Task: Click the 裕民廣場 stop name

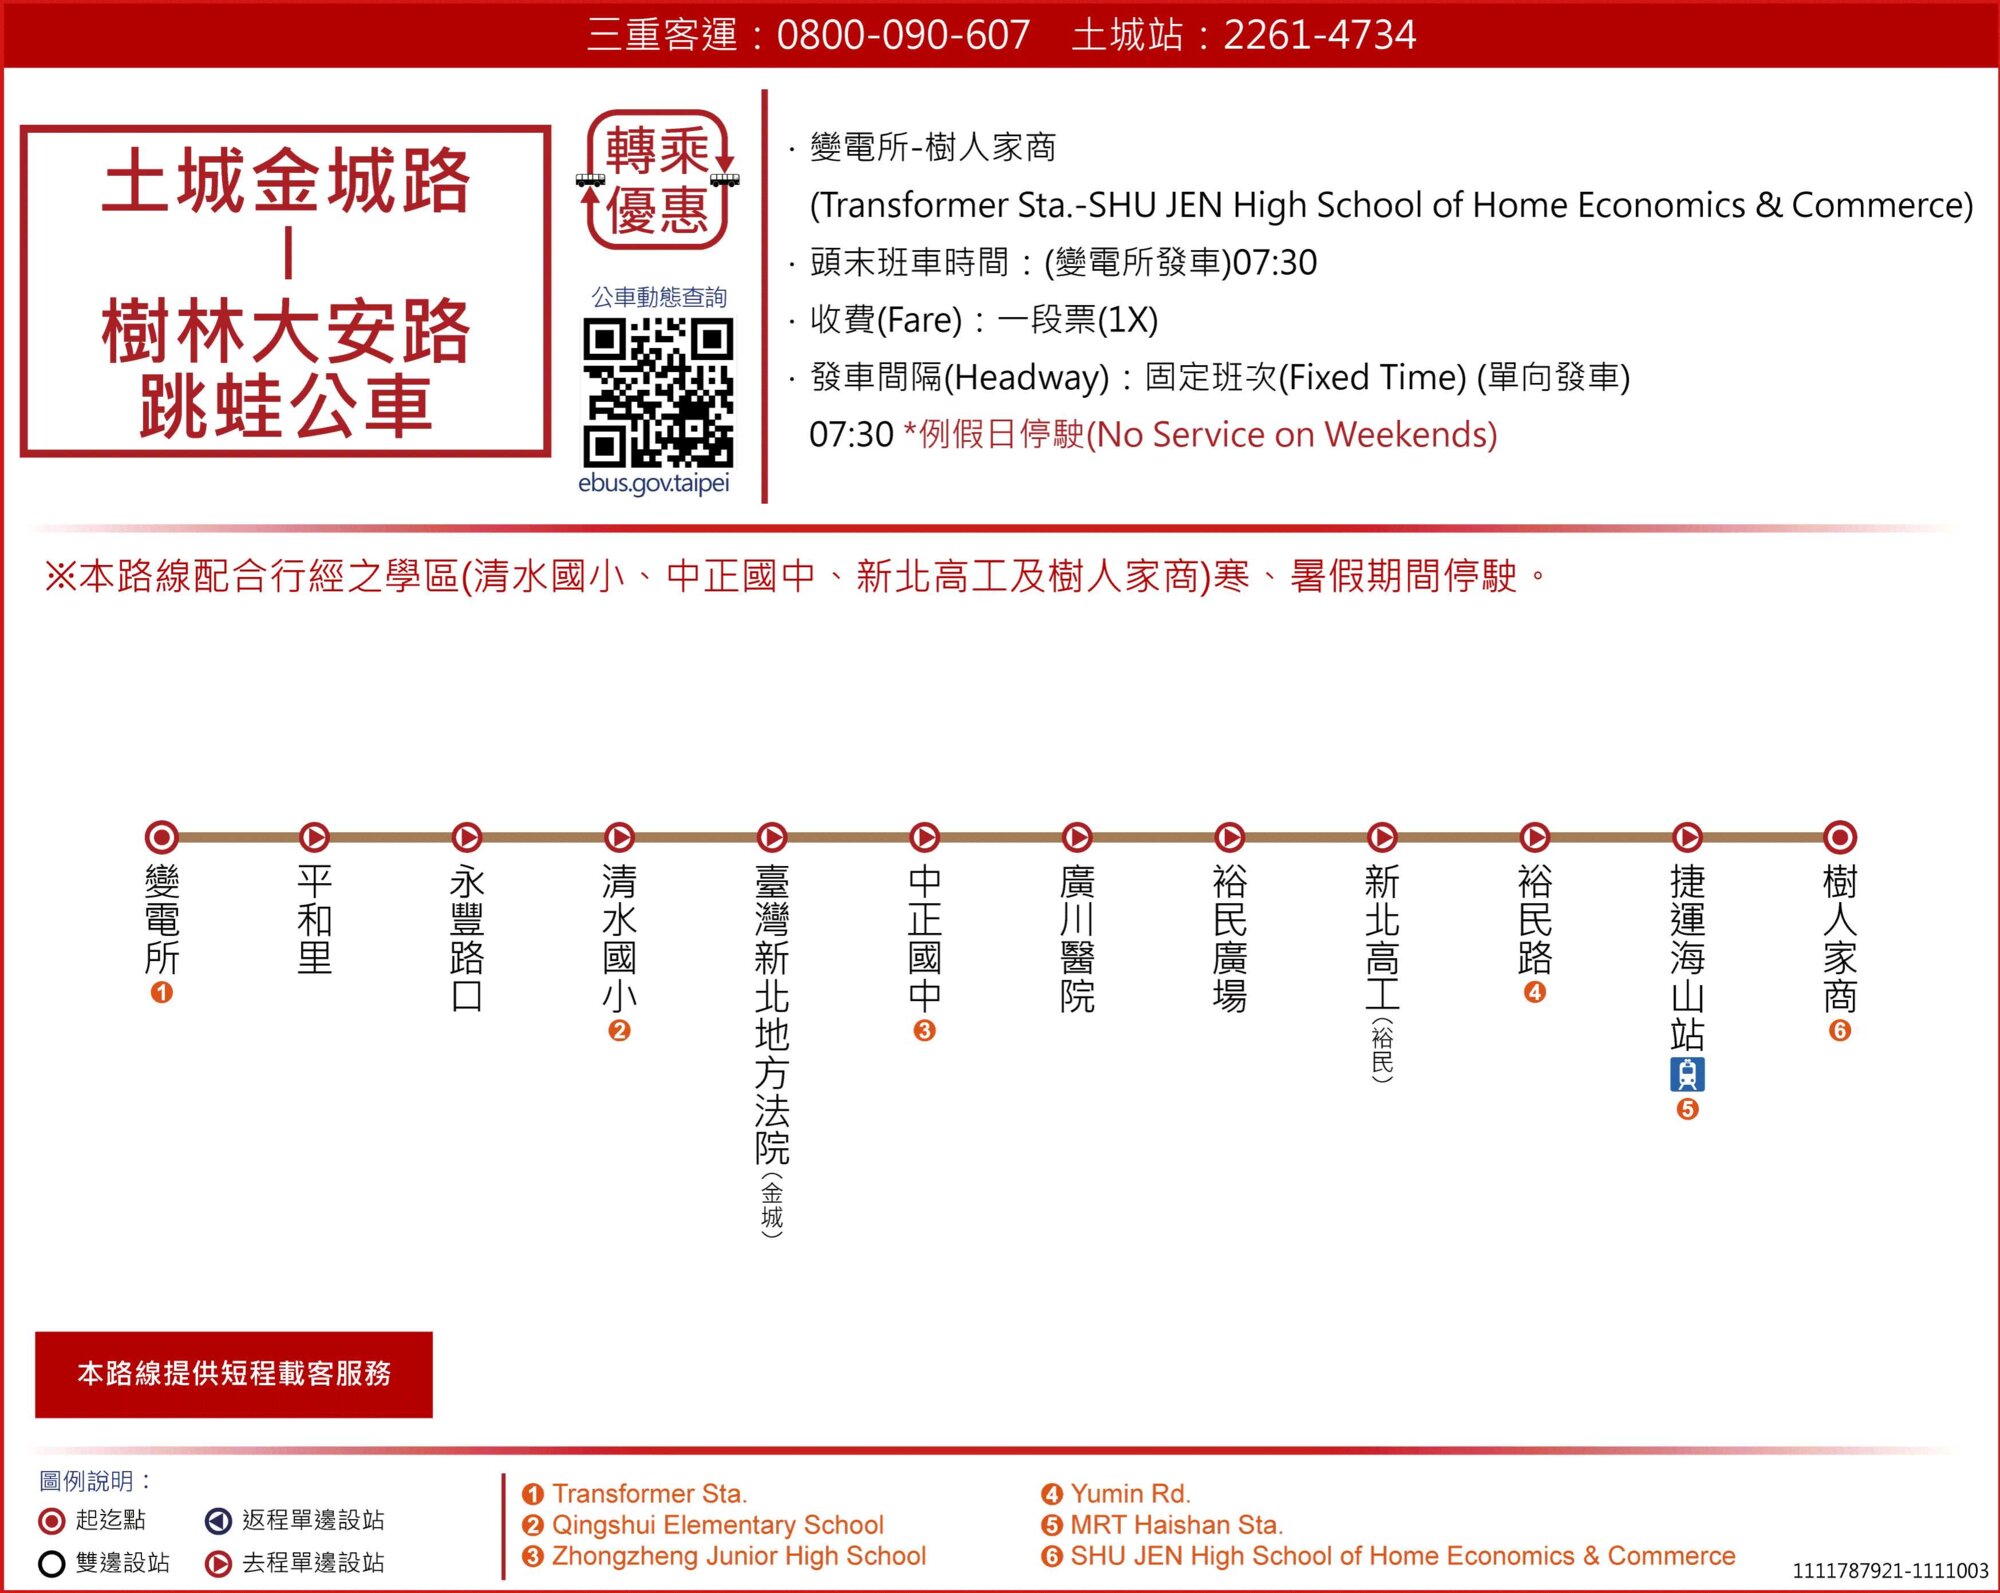Action: pos(1230,938)
